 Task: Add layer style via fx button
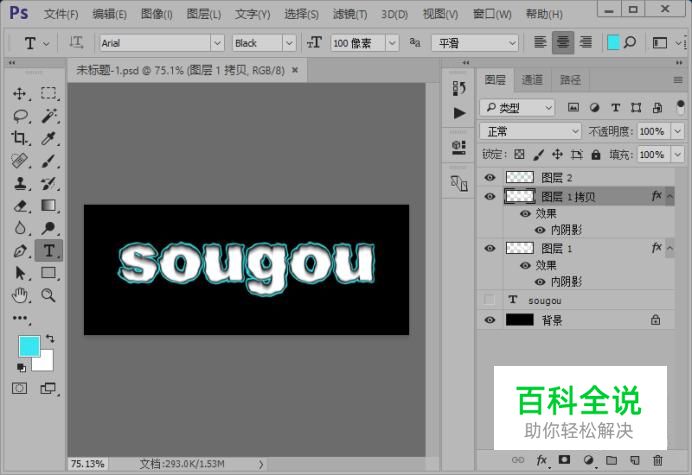542,460
